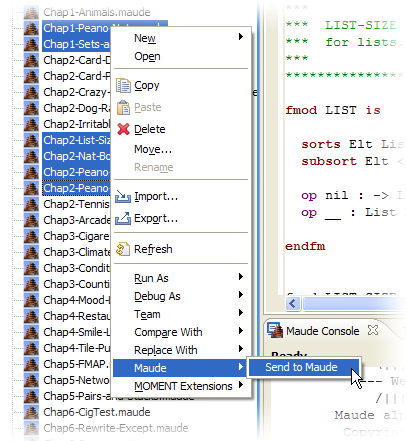Click editor horizontal scrollbar left arrow
The image size is (407, 441).
point(293,304)
